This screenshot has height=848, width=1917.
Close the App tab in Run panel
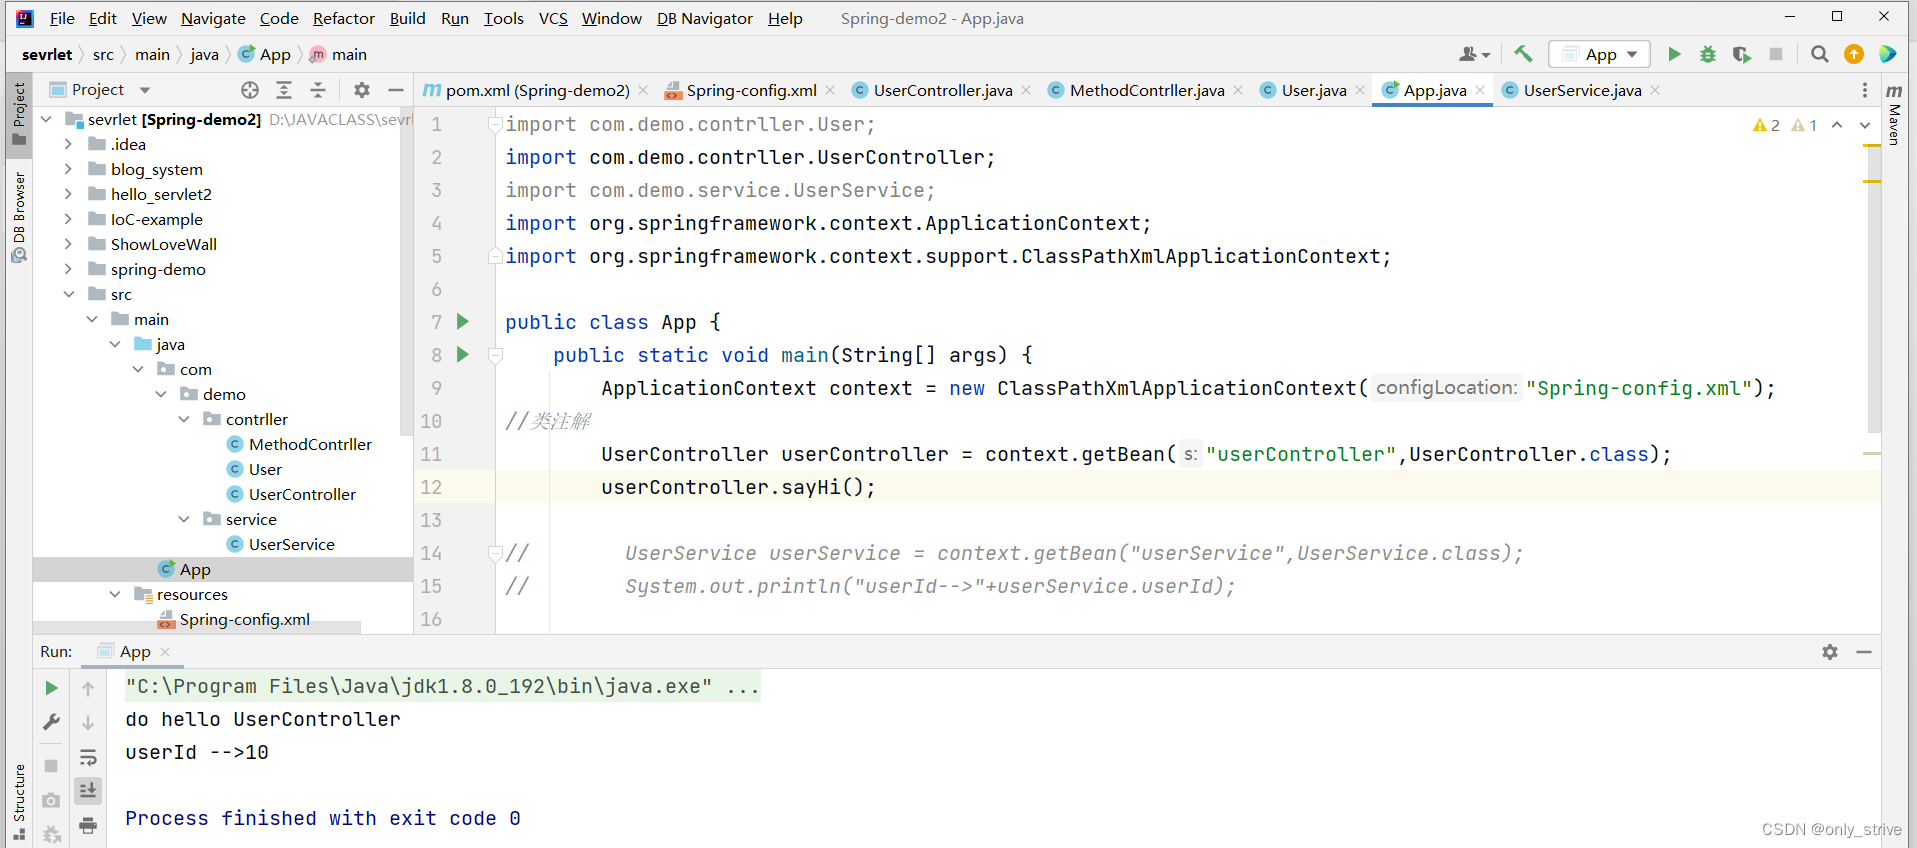click(x=165, y=652)
